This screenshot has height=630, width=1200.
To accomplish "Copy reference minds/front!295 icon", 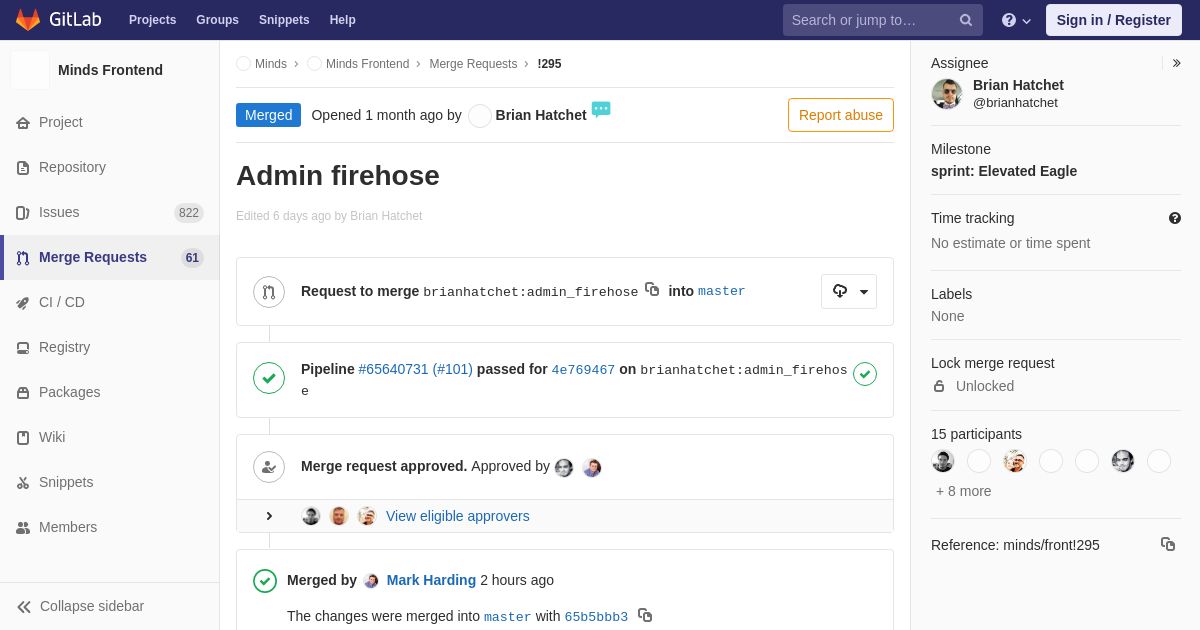I will point(1168,544).
